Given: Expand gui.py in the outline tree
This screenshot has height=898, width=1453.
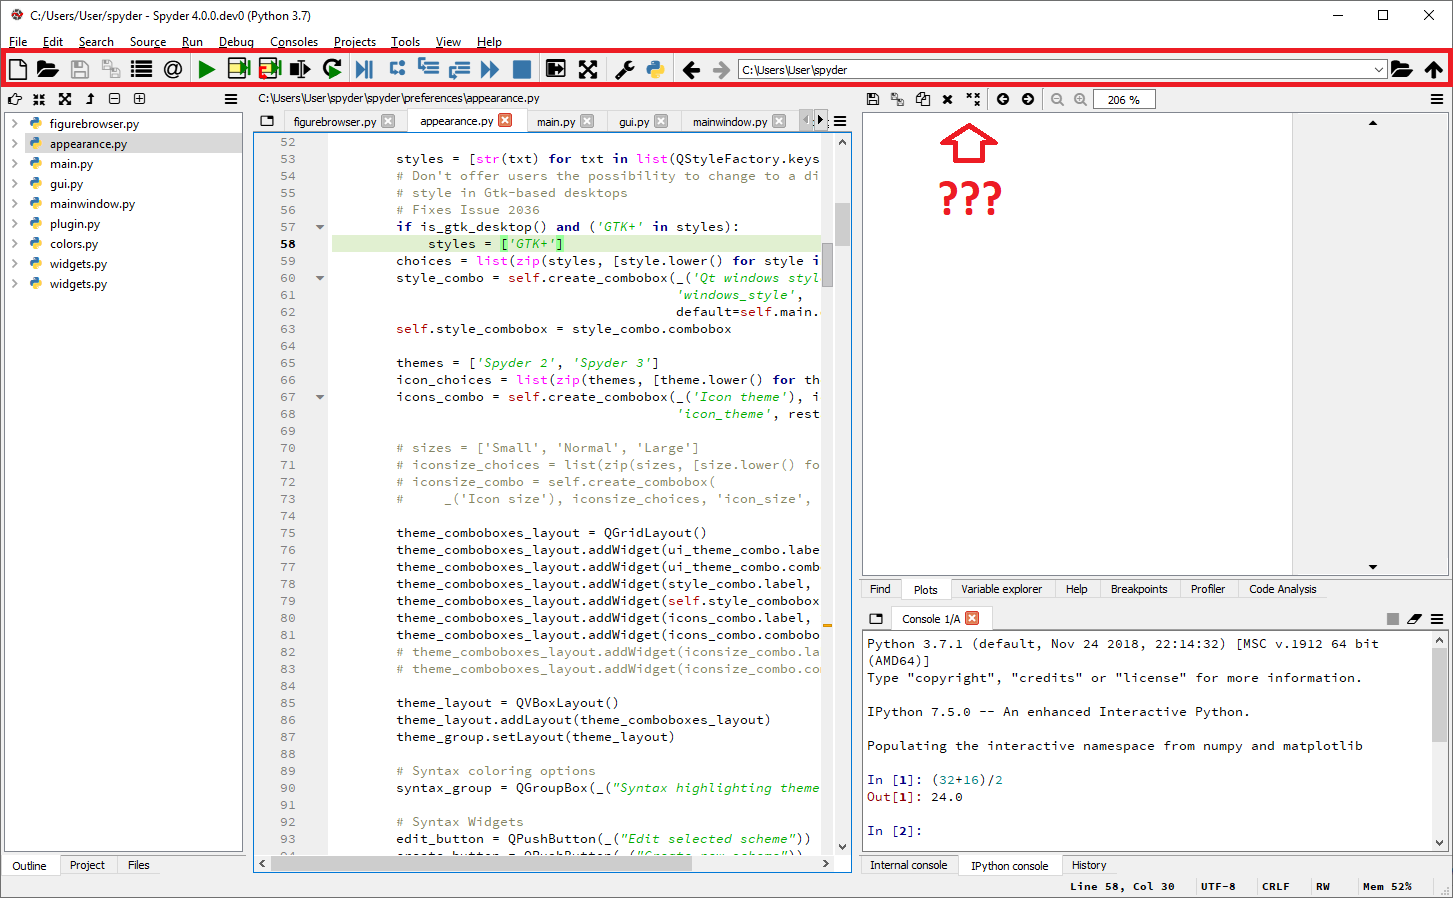Looking at the screenshot, I should click(14, 184).
